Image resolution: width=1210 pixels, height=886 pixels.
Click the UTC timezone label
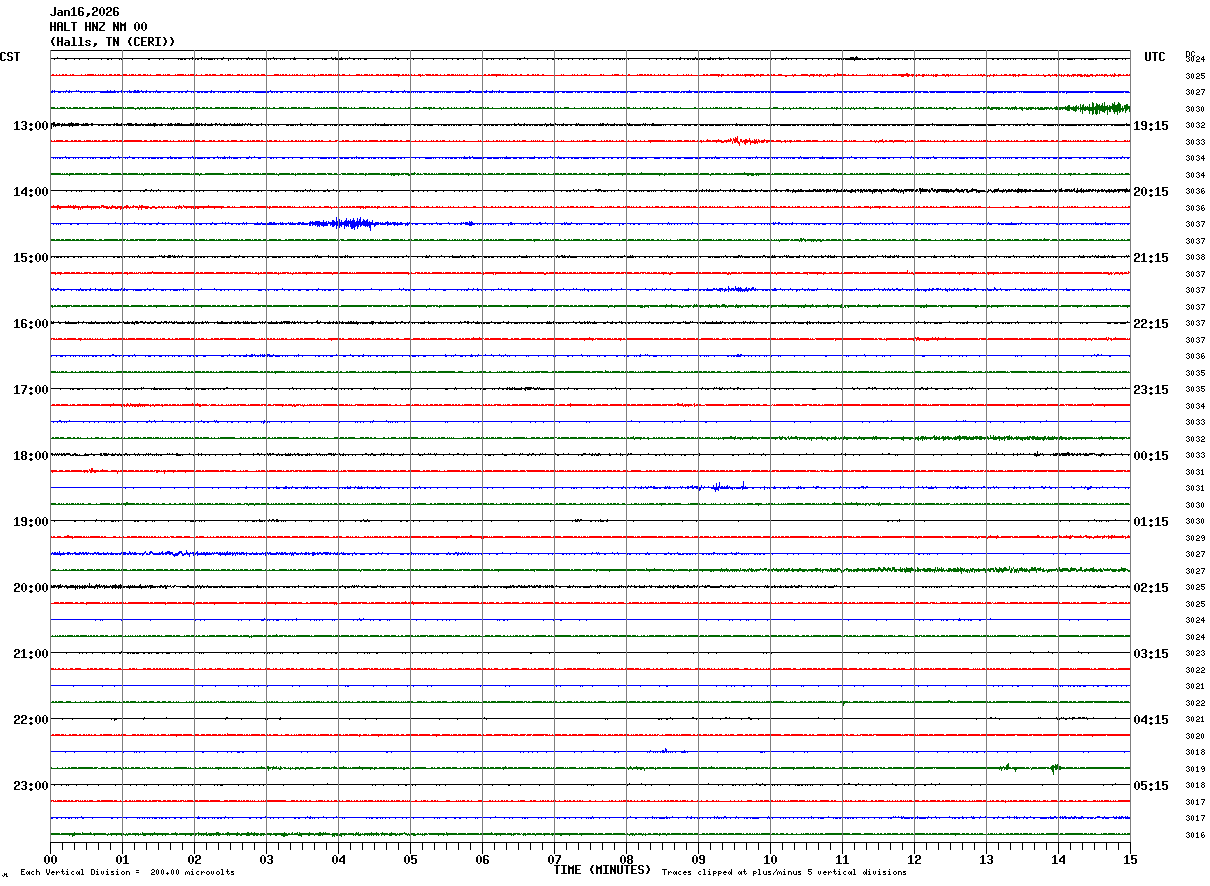pyautogui.click(x=1155, y=57)
